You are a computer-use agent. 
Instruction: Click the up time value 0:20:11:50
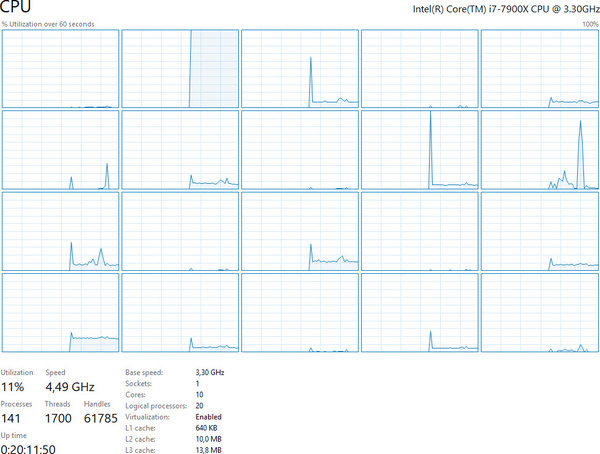pyautogui.click(x=29, y=448)
